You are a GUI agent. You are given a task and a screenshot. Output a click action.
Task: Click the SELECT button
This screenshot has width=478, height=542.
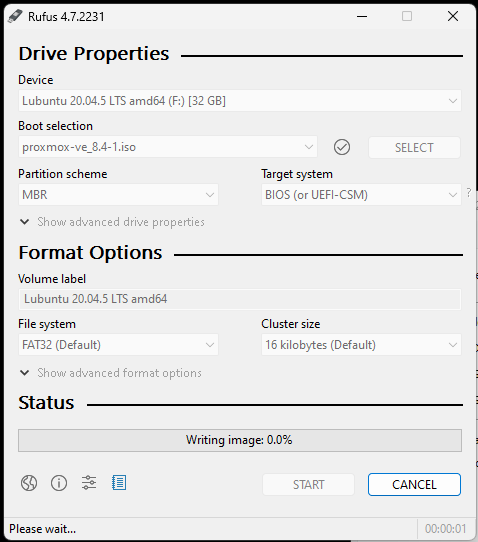coord(414,148)
